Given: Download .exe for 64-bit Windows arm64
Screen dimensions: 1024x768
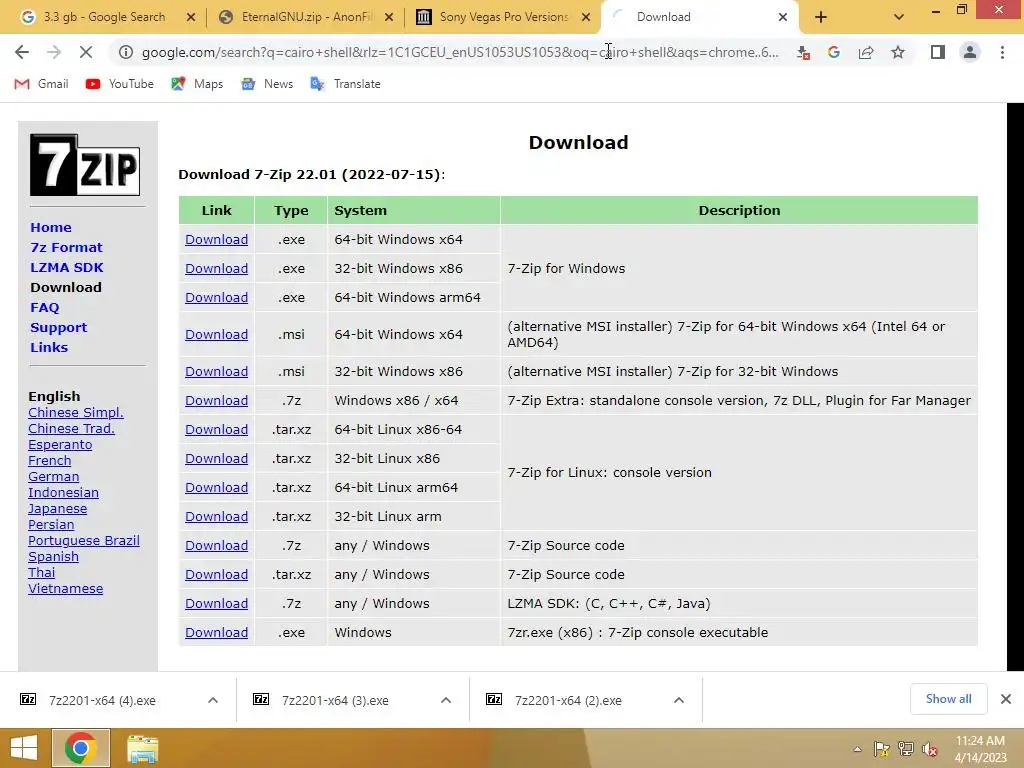Looking at the screenshot, I should pos(216,298).
